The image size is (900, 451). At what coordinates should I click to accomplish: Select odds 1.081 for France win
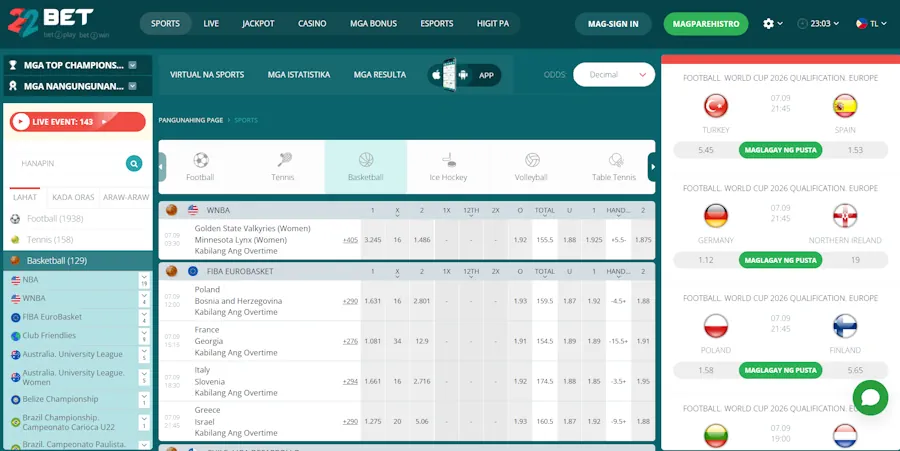coord(373,341)
